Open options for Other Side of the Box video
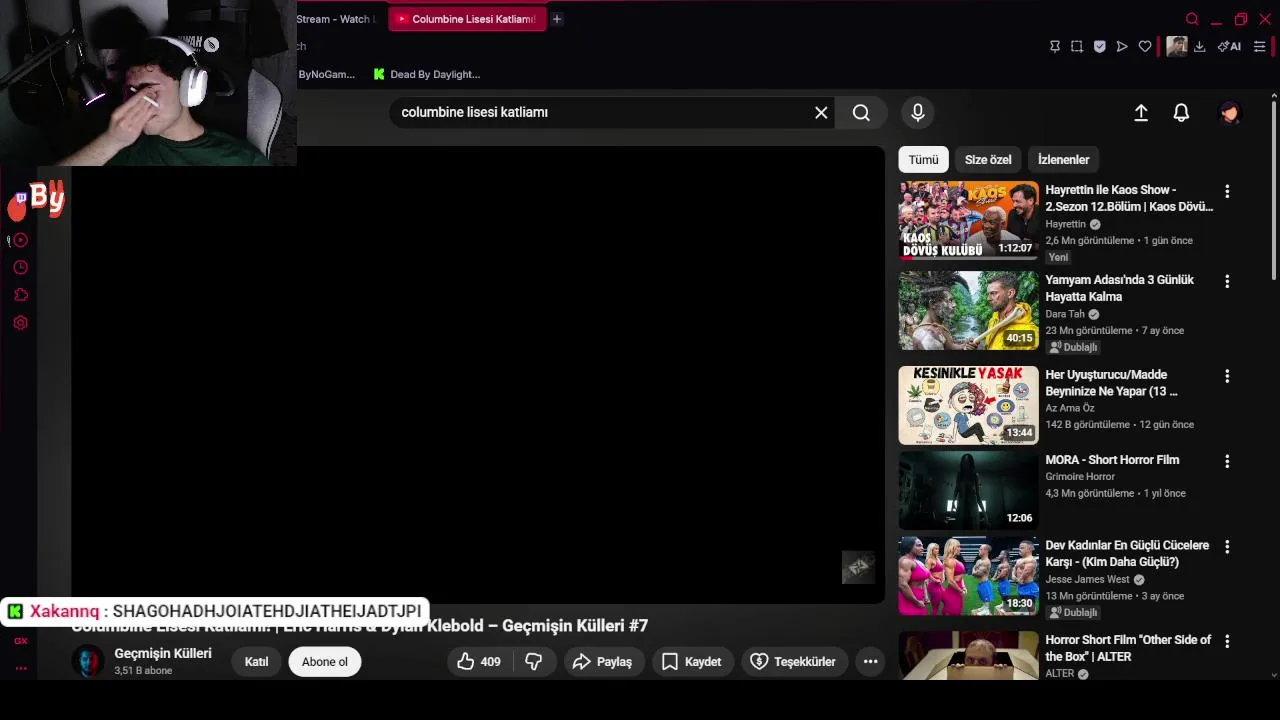Image resolution: width=1280 pixels, height=720 pixels. click(1227, 641)
